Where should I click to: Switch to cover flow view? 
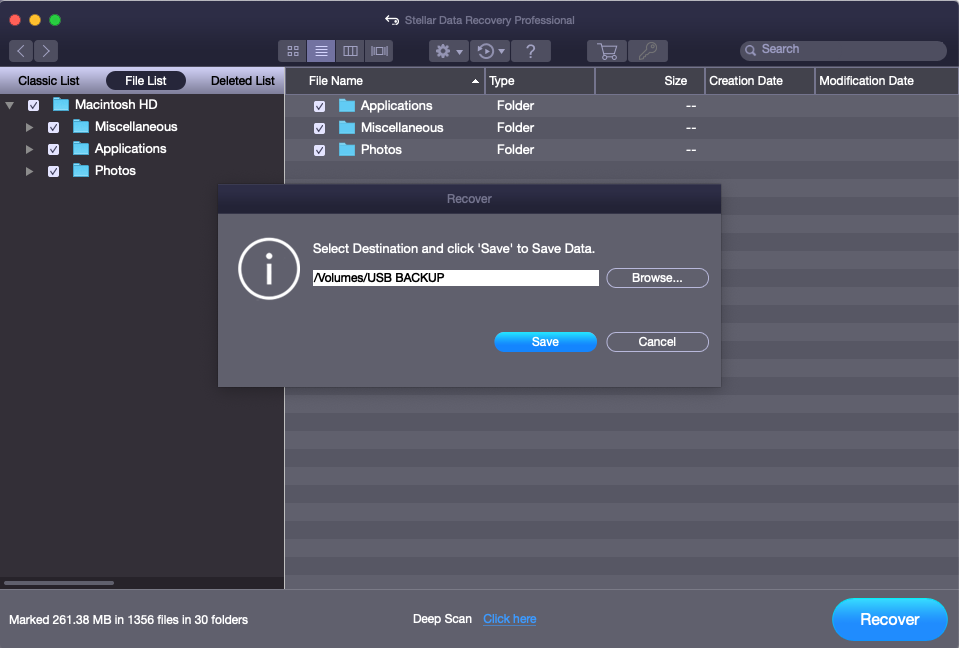[x=379, y=51]
